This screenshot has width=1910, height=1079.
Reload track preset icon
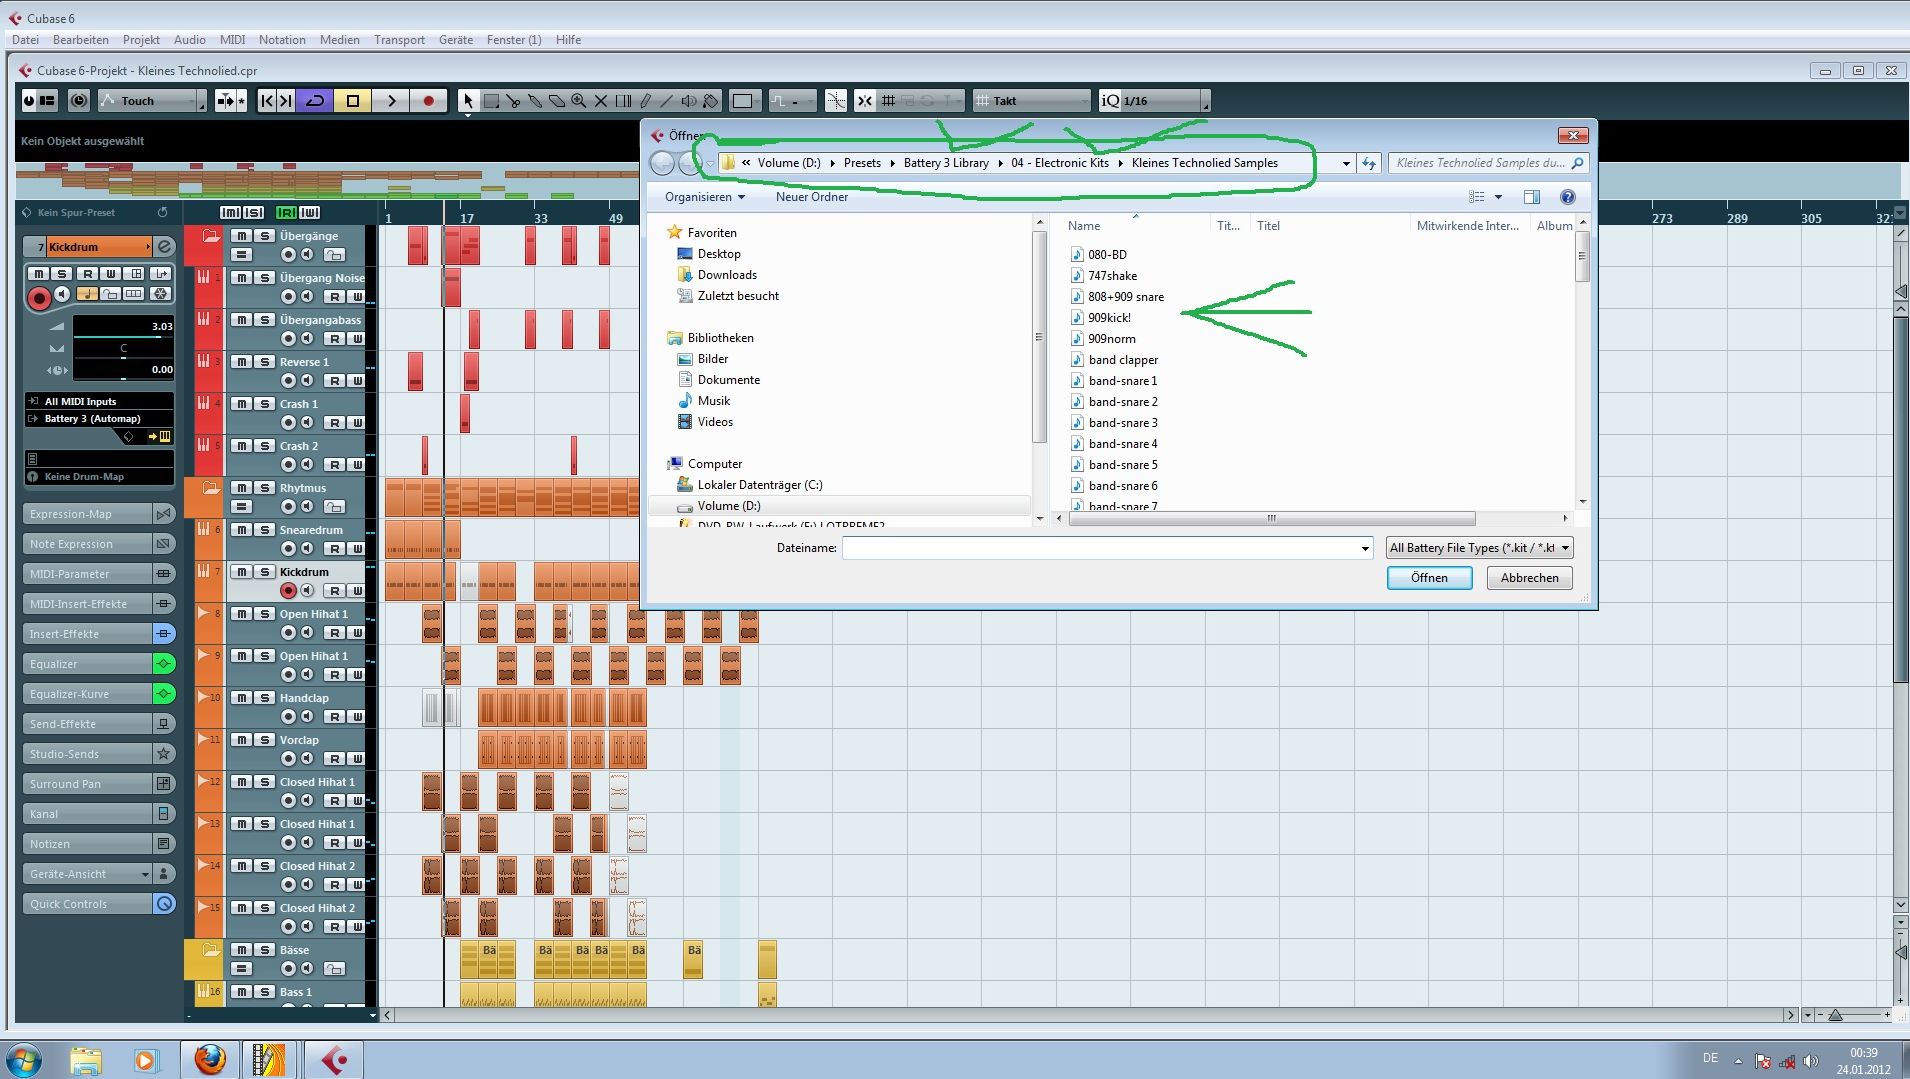tap(163, 212)
